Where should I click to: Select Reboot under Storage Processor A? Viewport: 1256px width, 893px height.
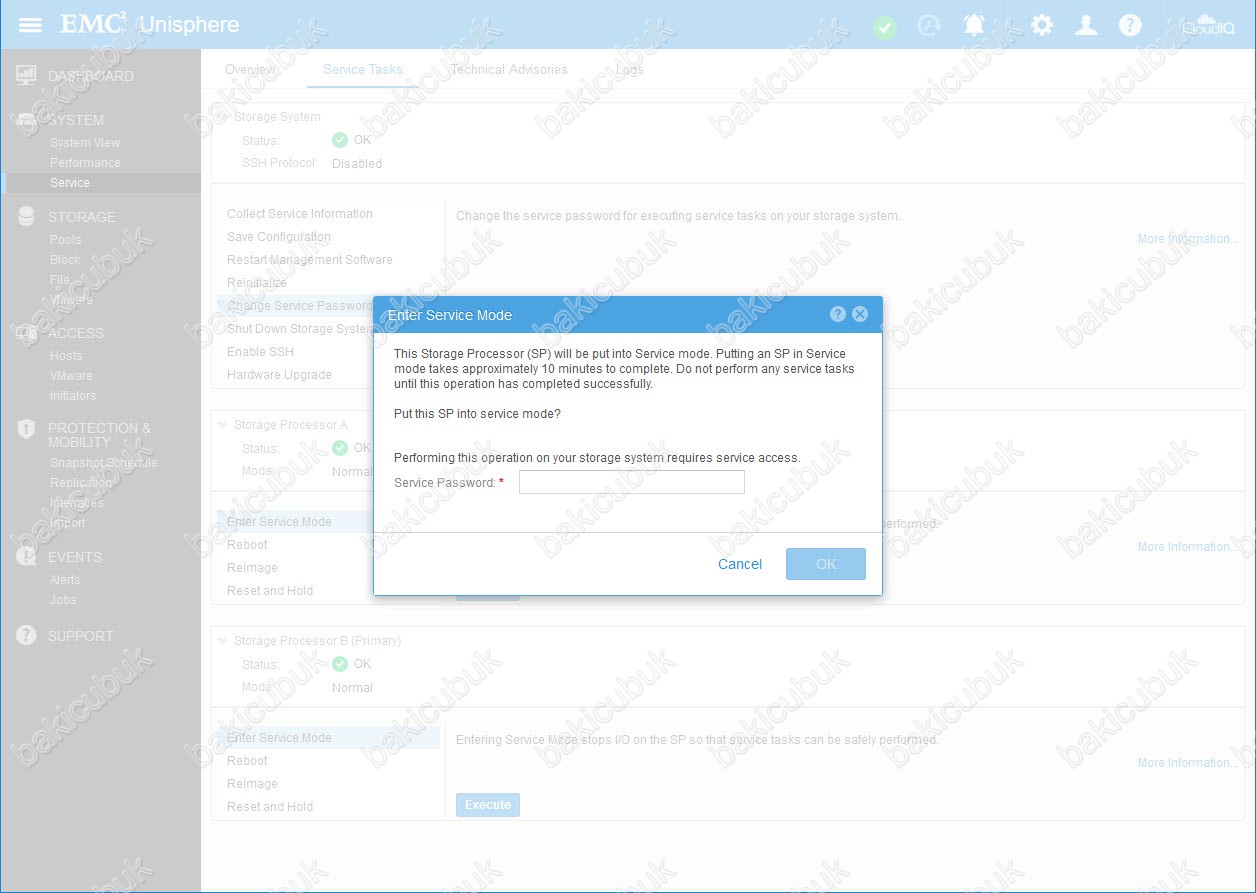click(x=247, y=545)
